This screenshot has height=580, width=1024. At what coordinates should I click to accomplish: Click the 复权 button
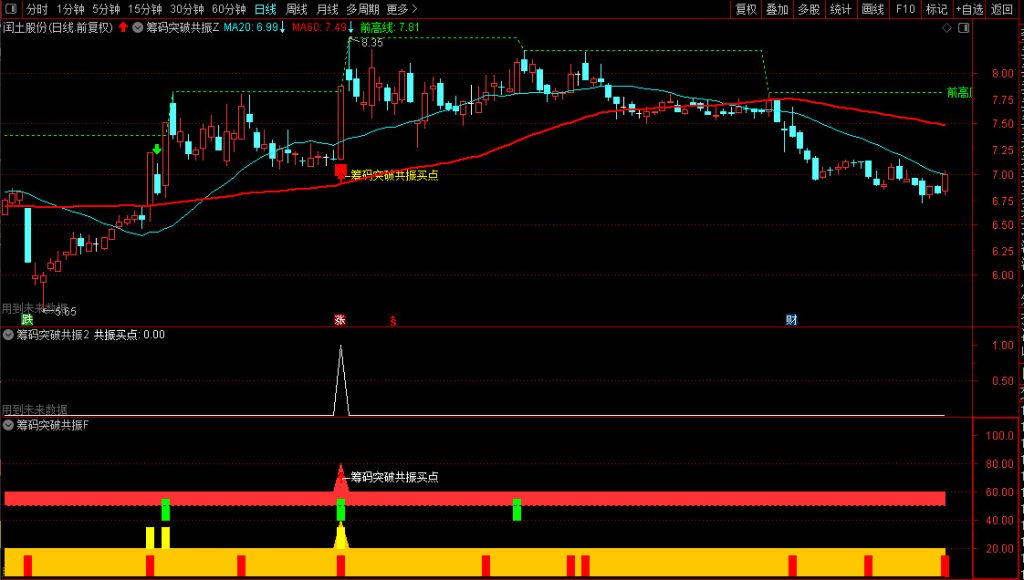coord(746,9)
